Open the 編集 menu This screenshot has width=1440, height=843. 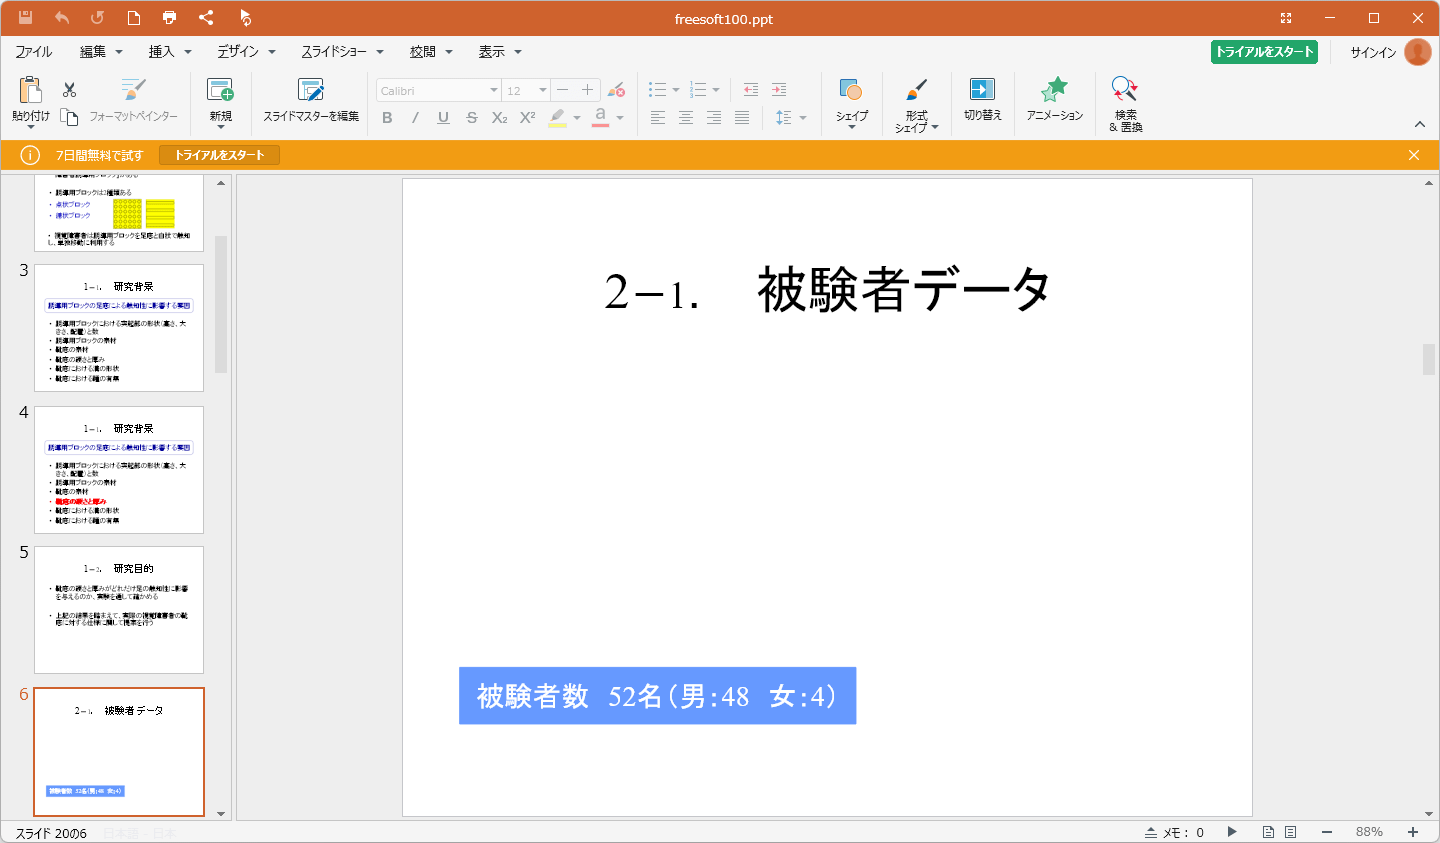(101, 52)
